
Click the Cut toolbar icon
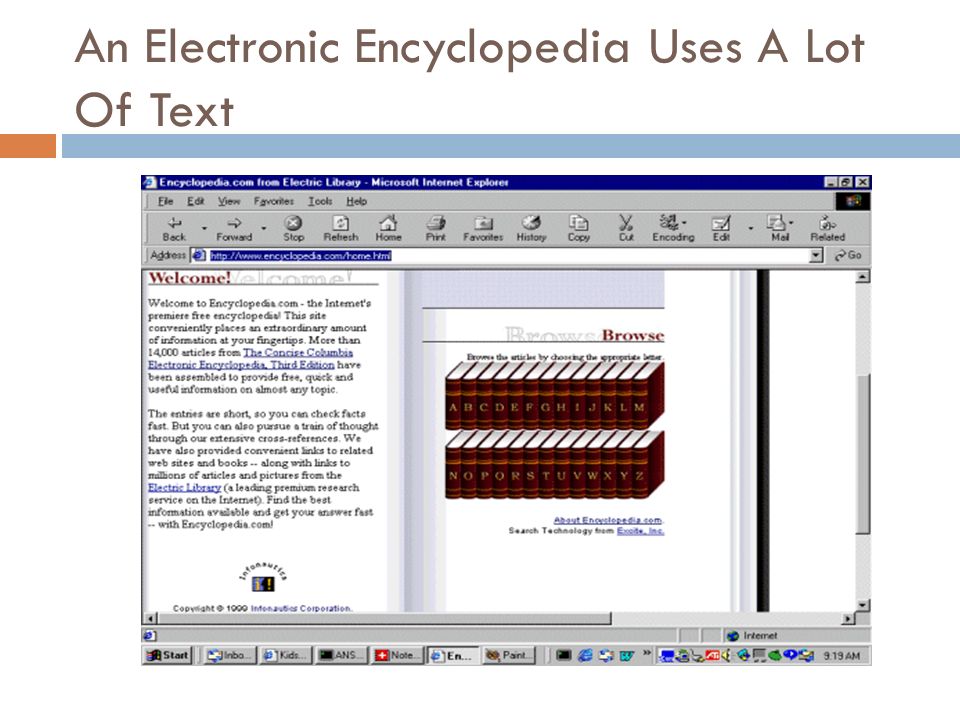point(626,229)
